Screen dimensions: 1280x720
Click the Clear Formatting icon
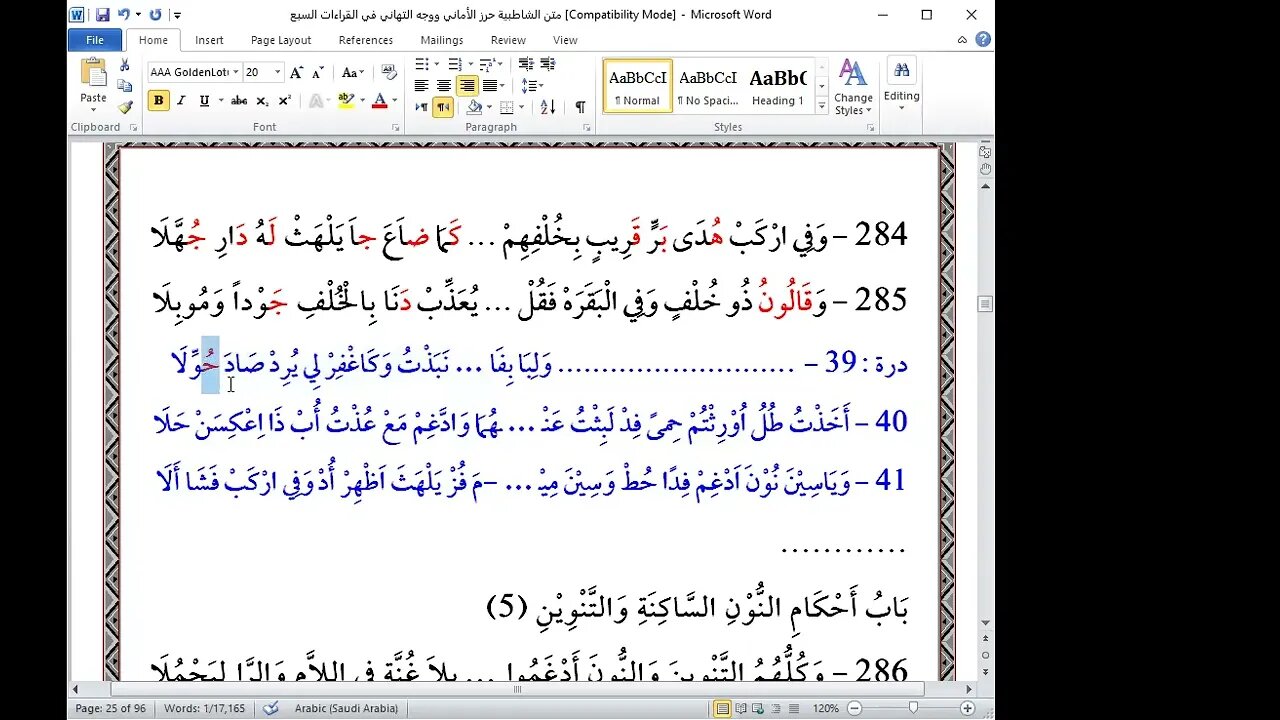[390, 73]
